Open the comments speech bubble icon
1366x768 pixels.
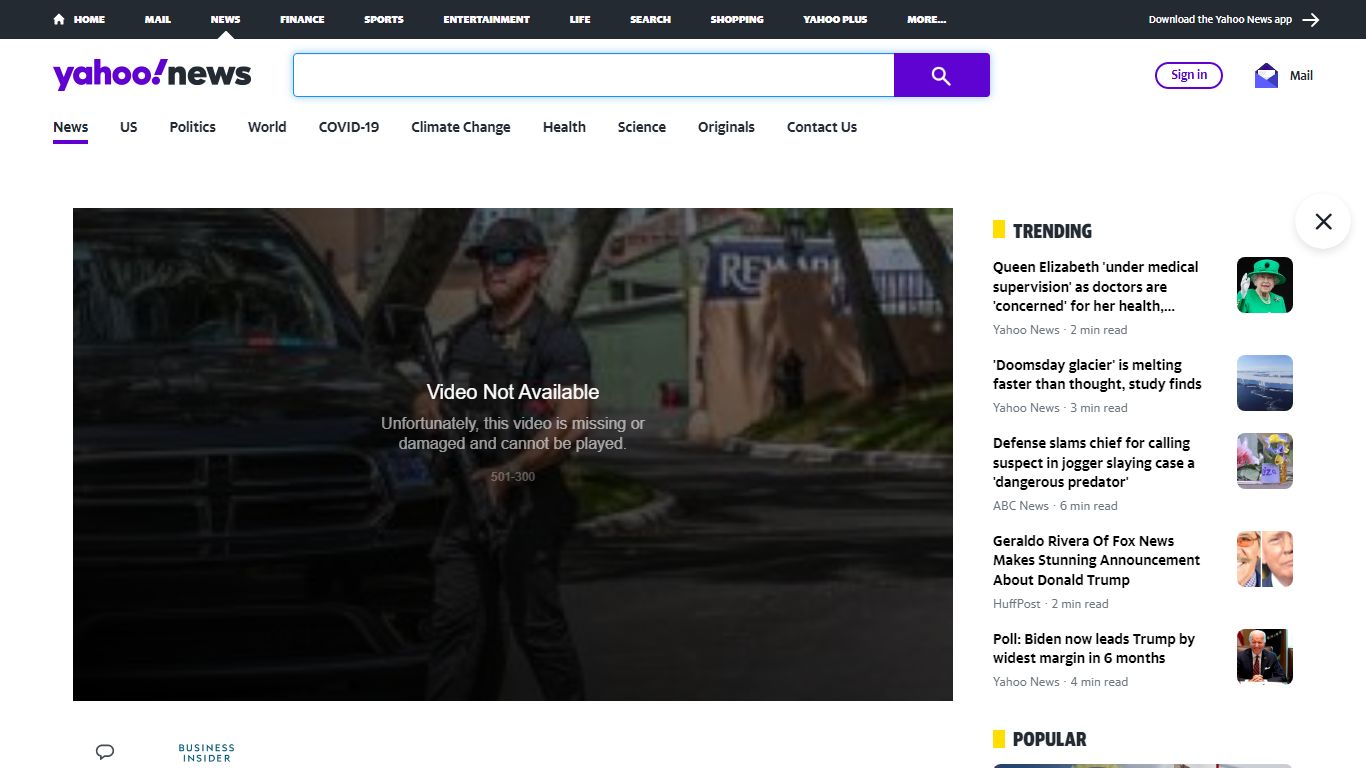pyautogui.click(x=105, y=752)
